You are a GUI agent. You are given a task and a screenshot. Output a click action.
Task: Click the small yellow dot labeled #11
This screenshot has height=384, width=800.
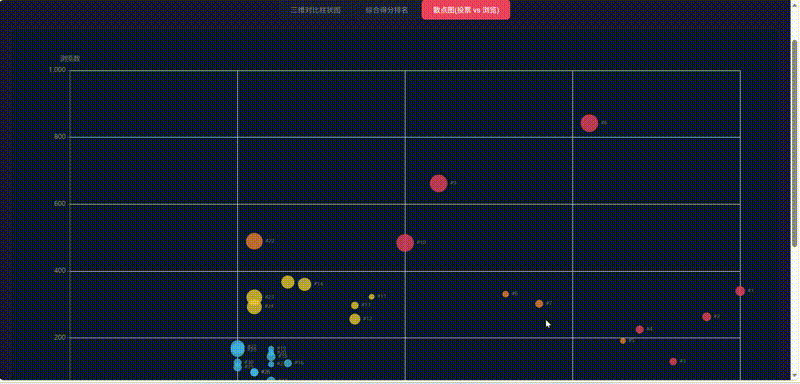point(371,297)
